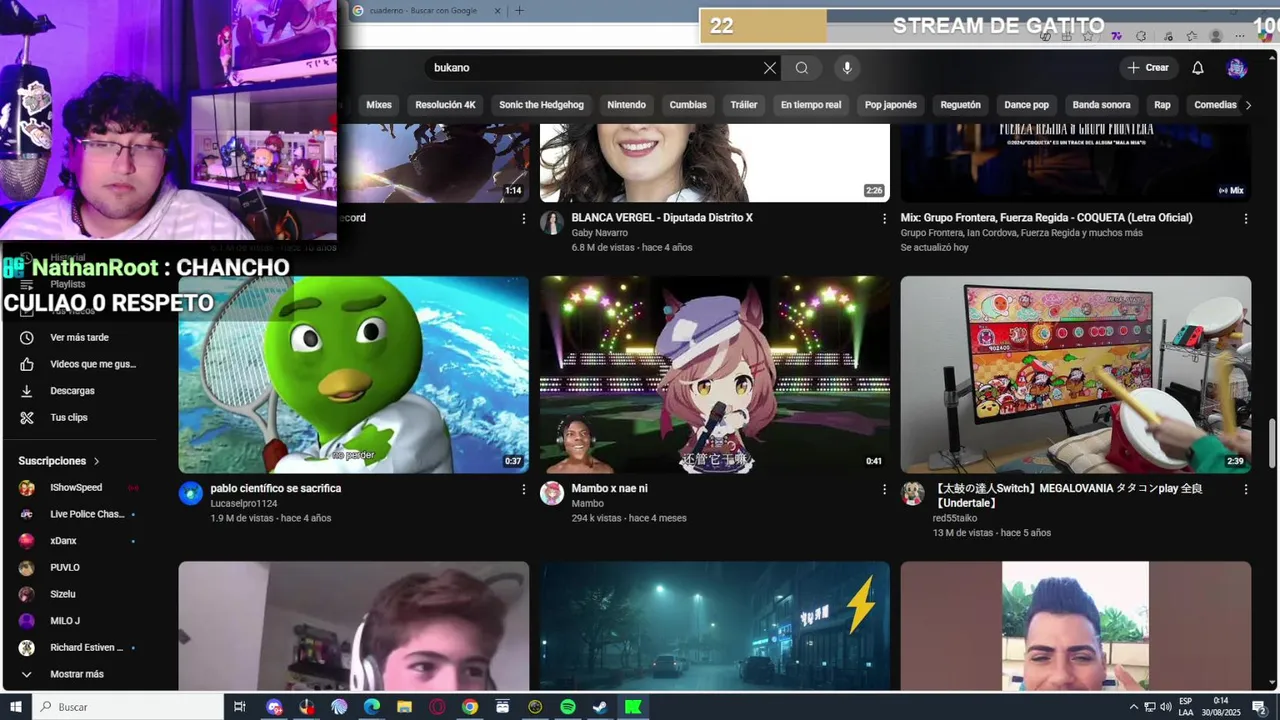
Task: Focus the search field containing bukano
Action: pos(595,68)
